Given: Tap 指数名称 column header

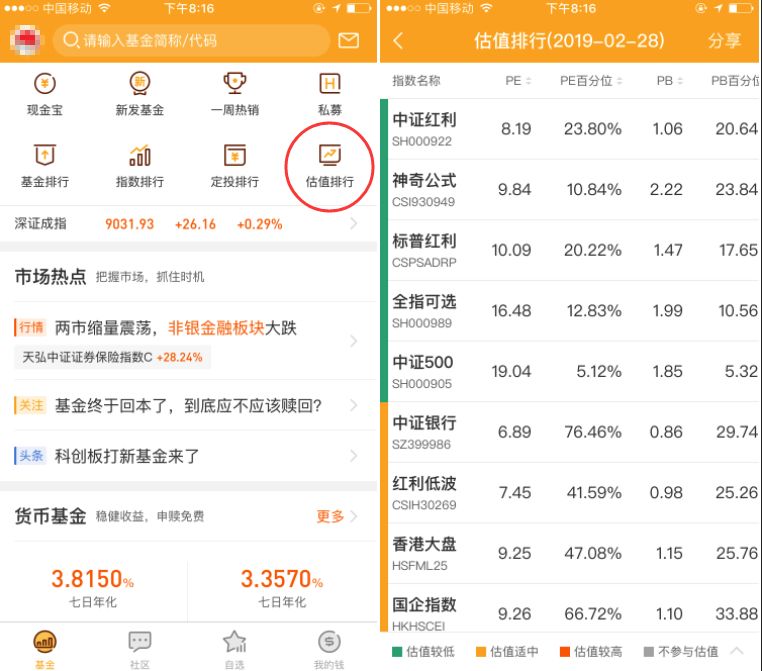Looking at the screenshot, I should [x=416, y=81].
